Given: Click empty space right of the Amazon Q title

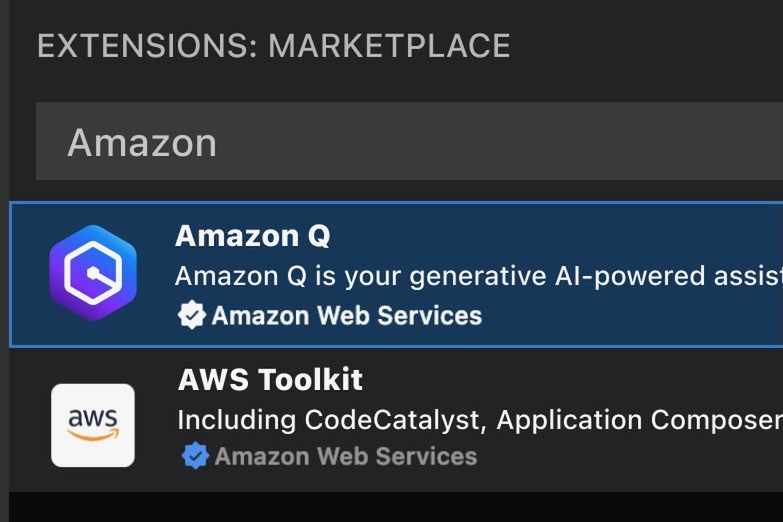Looking at the screenshot, I should (554, 235).
